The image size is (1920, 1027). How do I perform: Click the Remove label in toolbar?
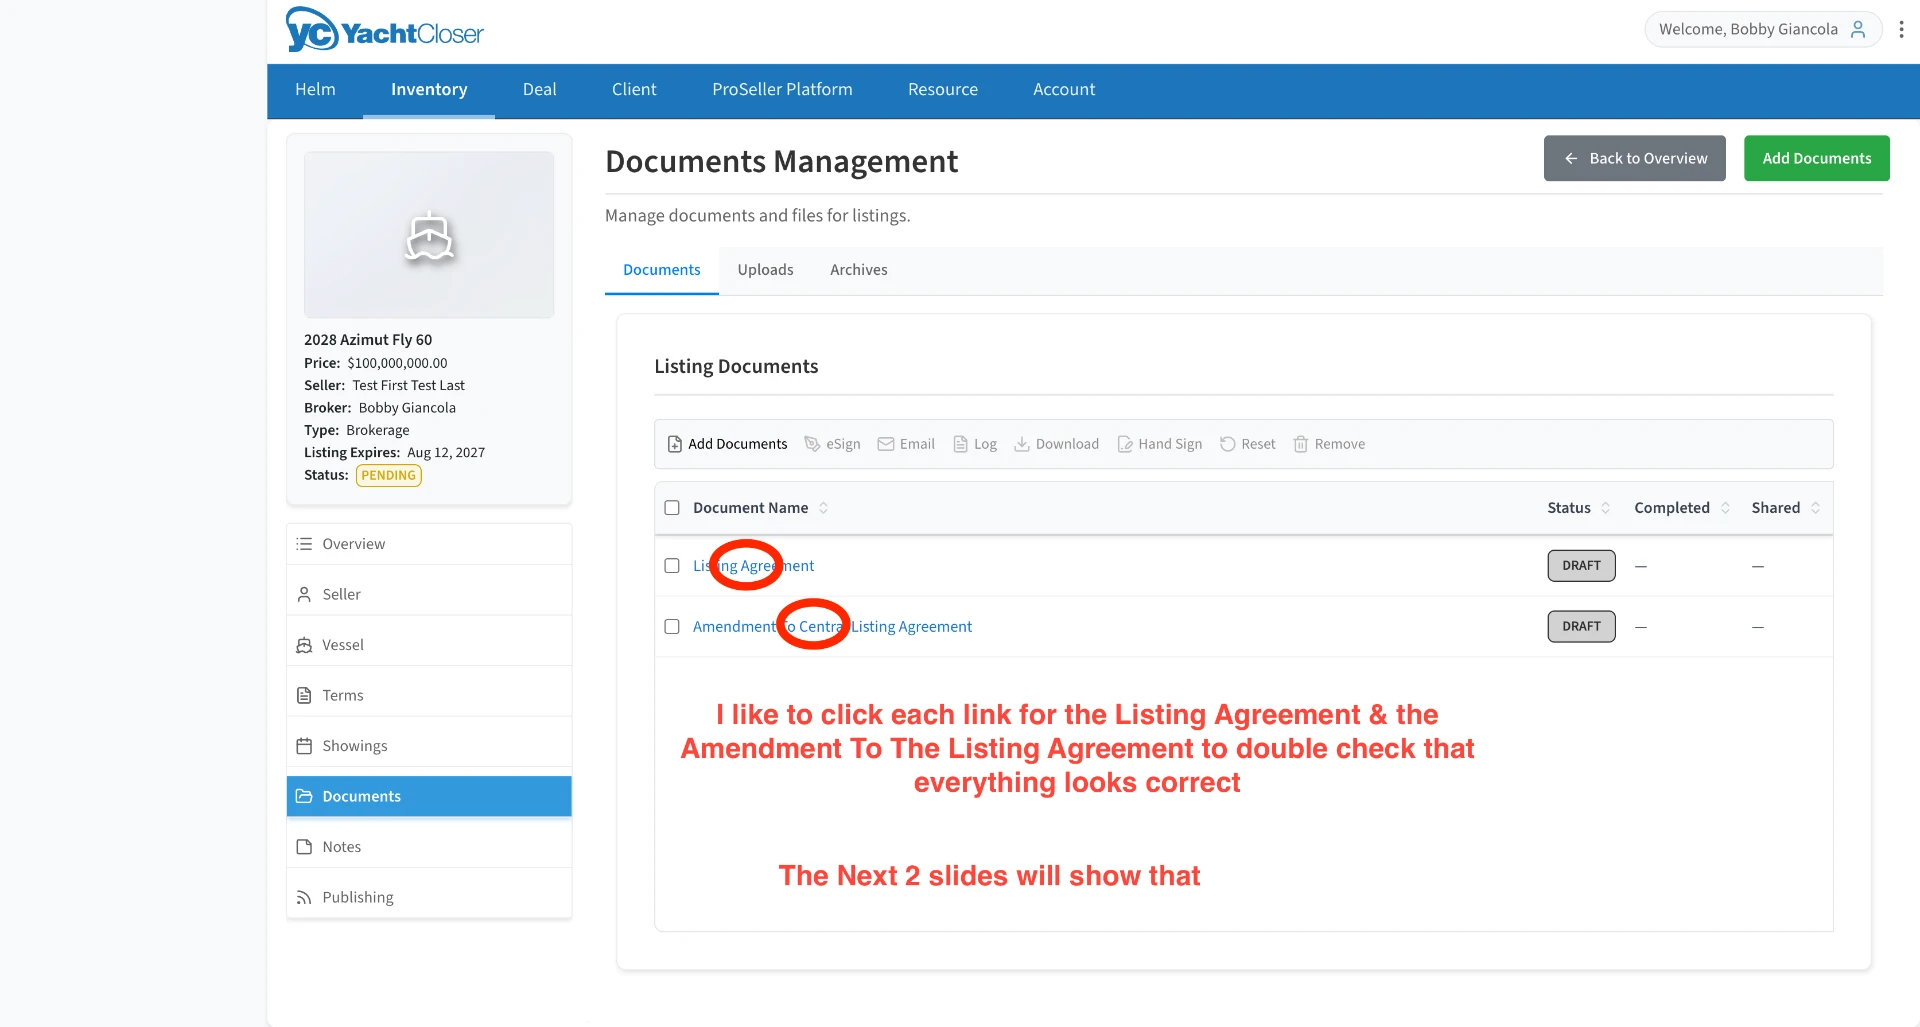click(x=1340, y=444)
